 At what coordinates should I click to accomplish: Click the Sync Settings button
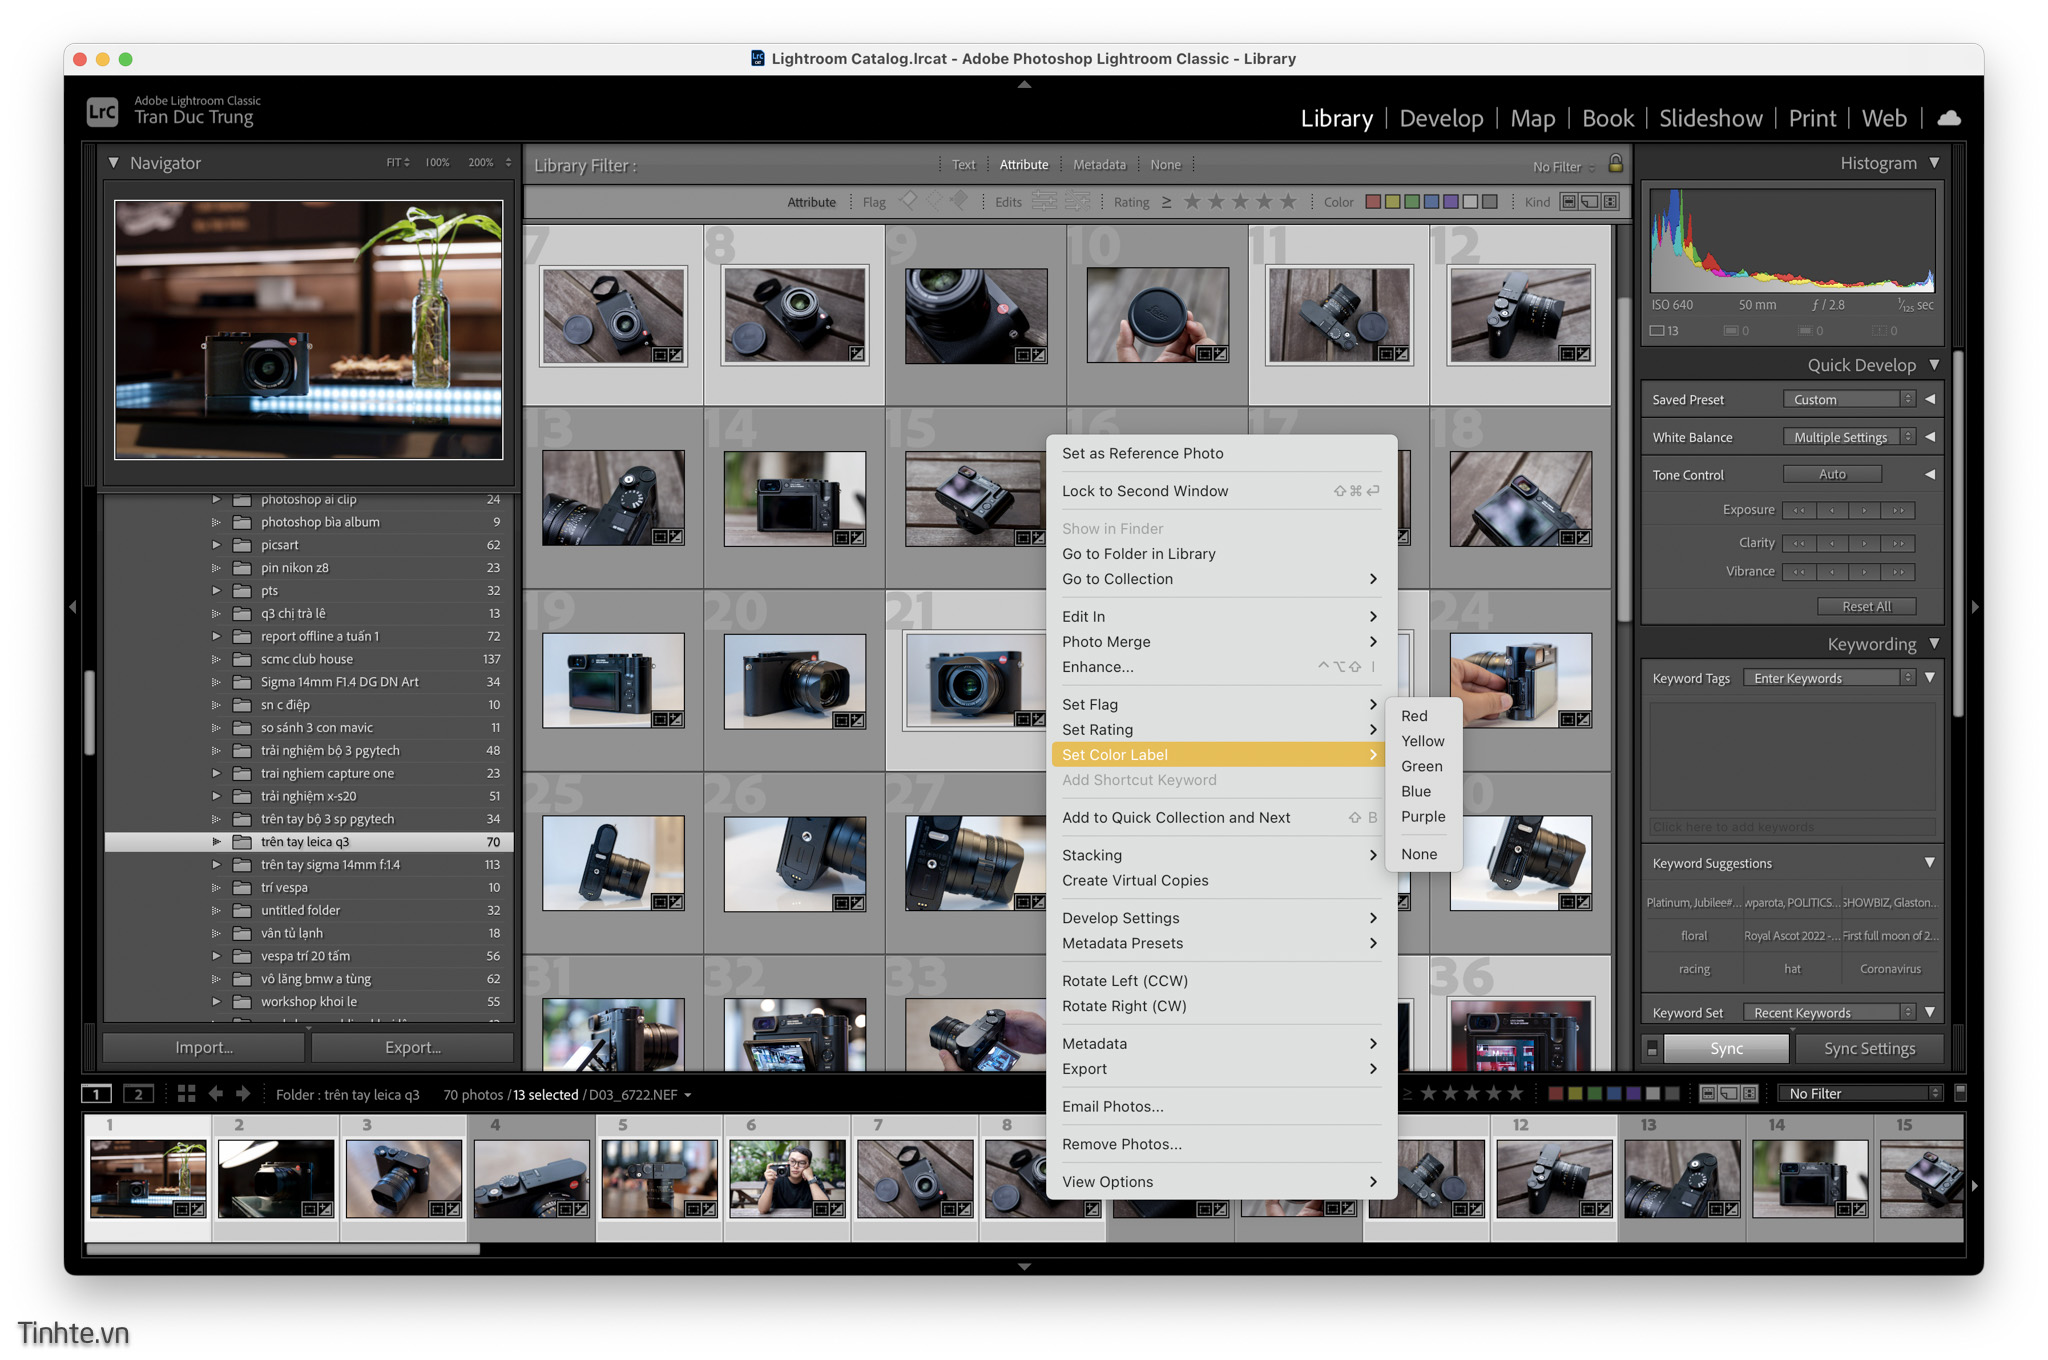[1869, 1049]
